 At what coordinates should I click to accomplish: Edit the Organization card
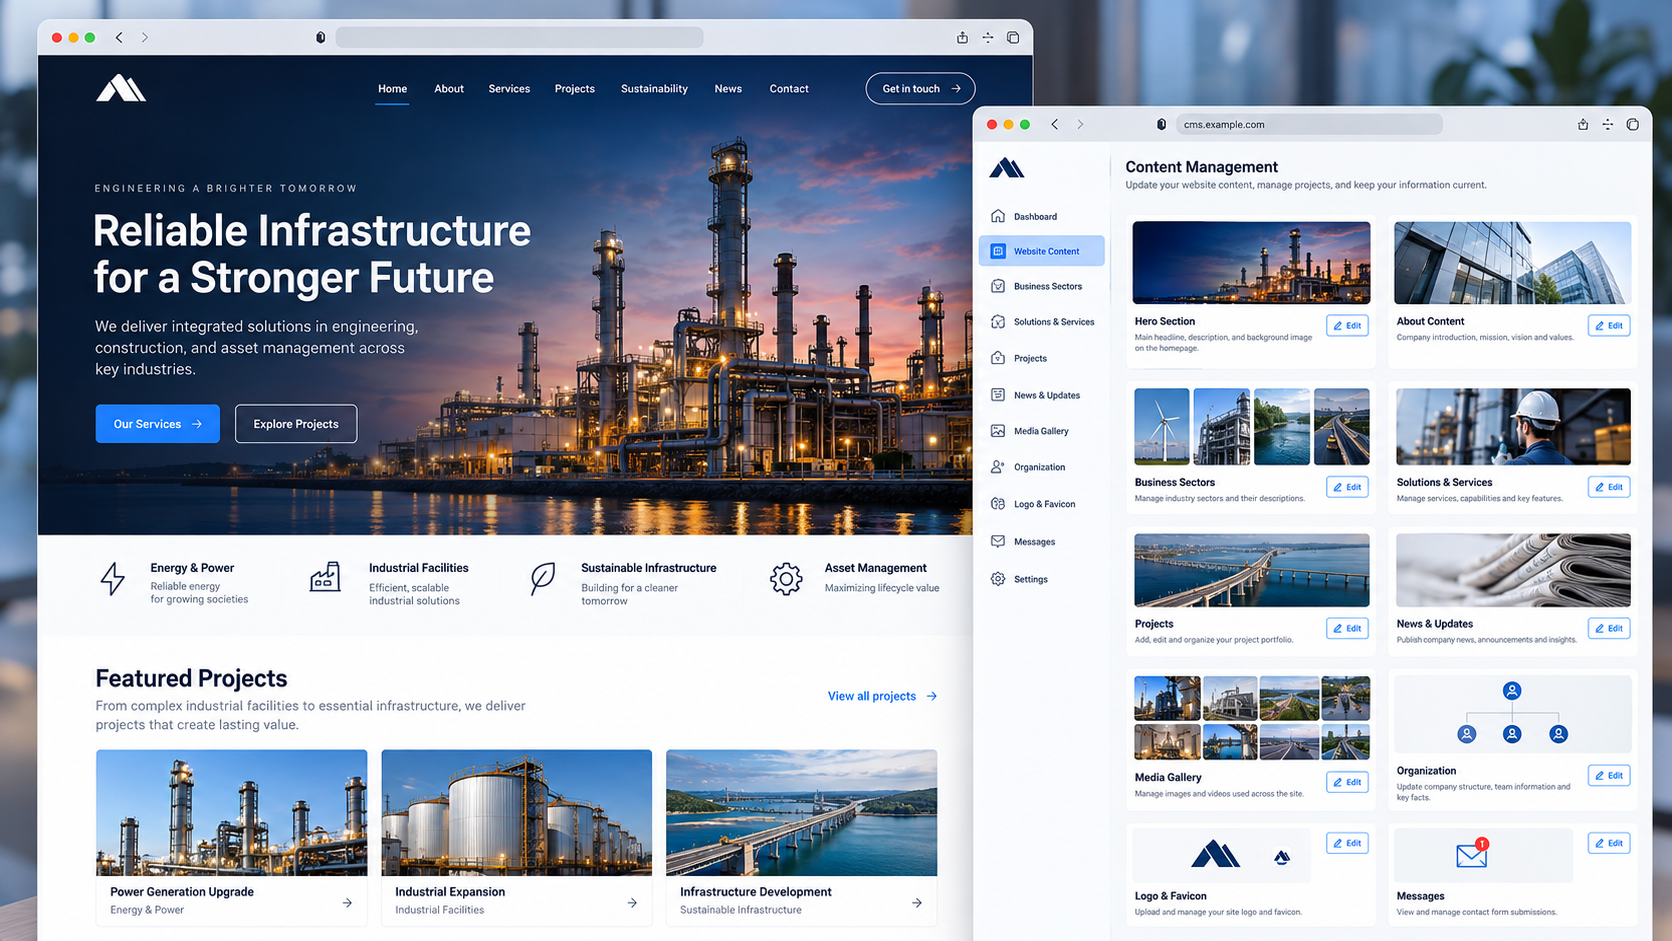(x=1609, y=775)
